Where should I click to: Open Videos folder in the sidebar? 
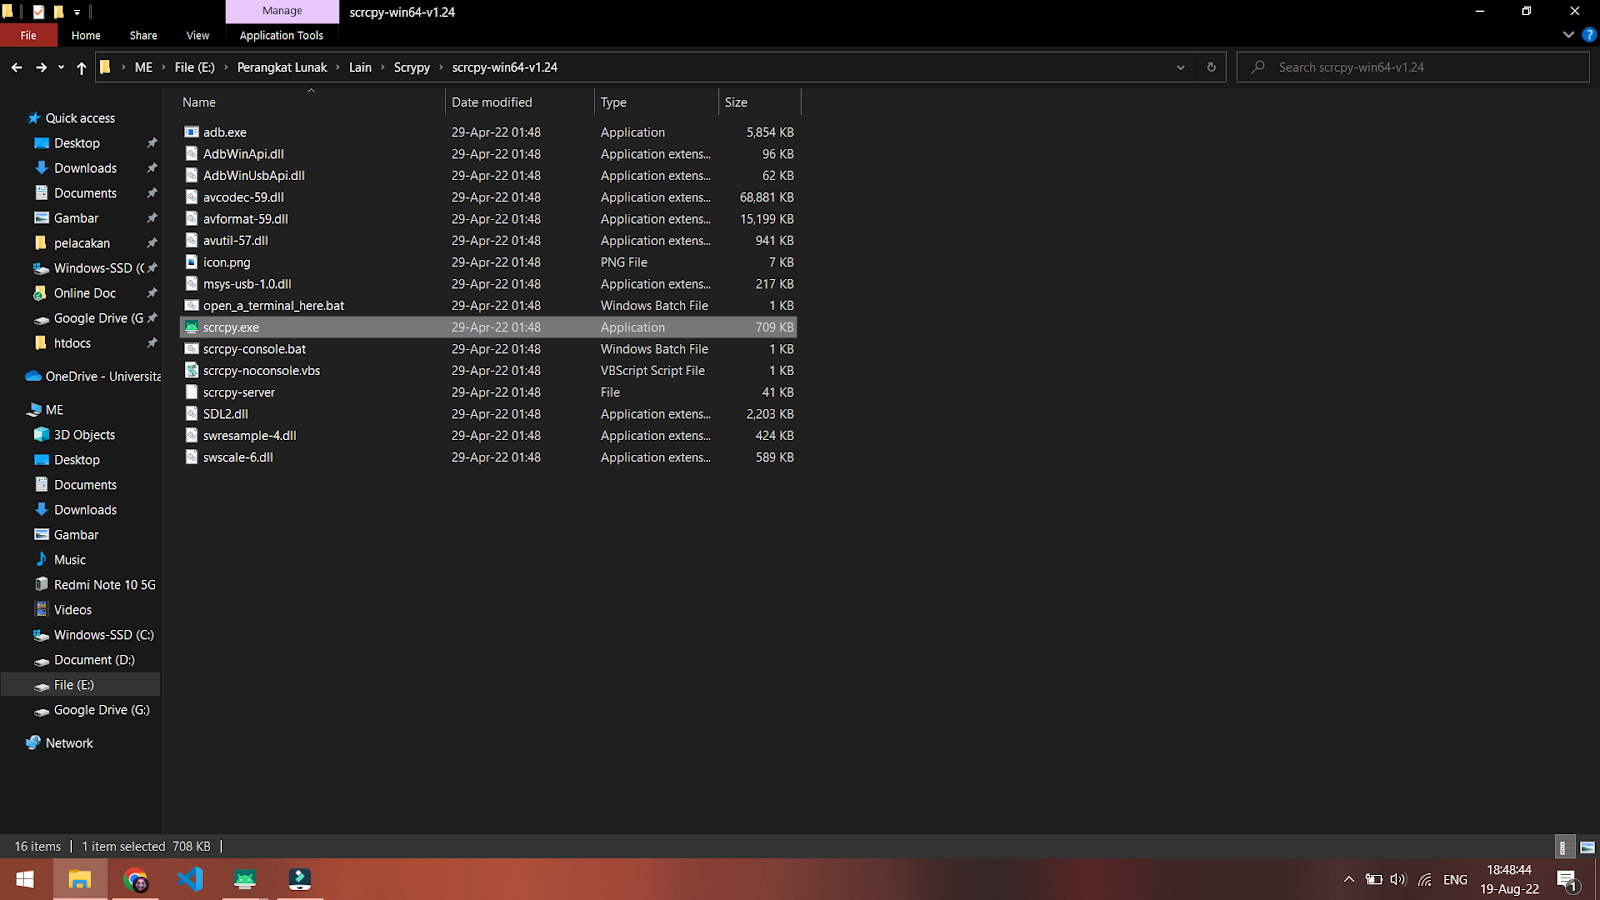point(73,610)
